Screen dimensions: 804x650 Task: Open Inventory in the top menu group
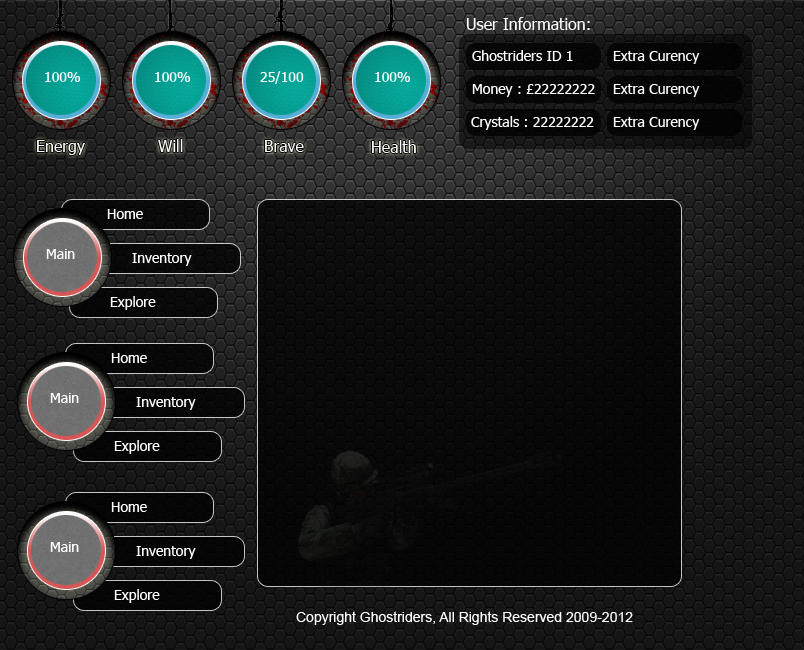click(x=173, y=258)
